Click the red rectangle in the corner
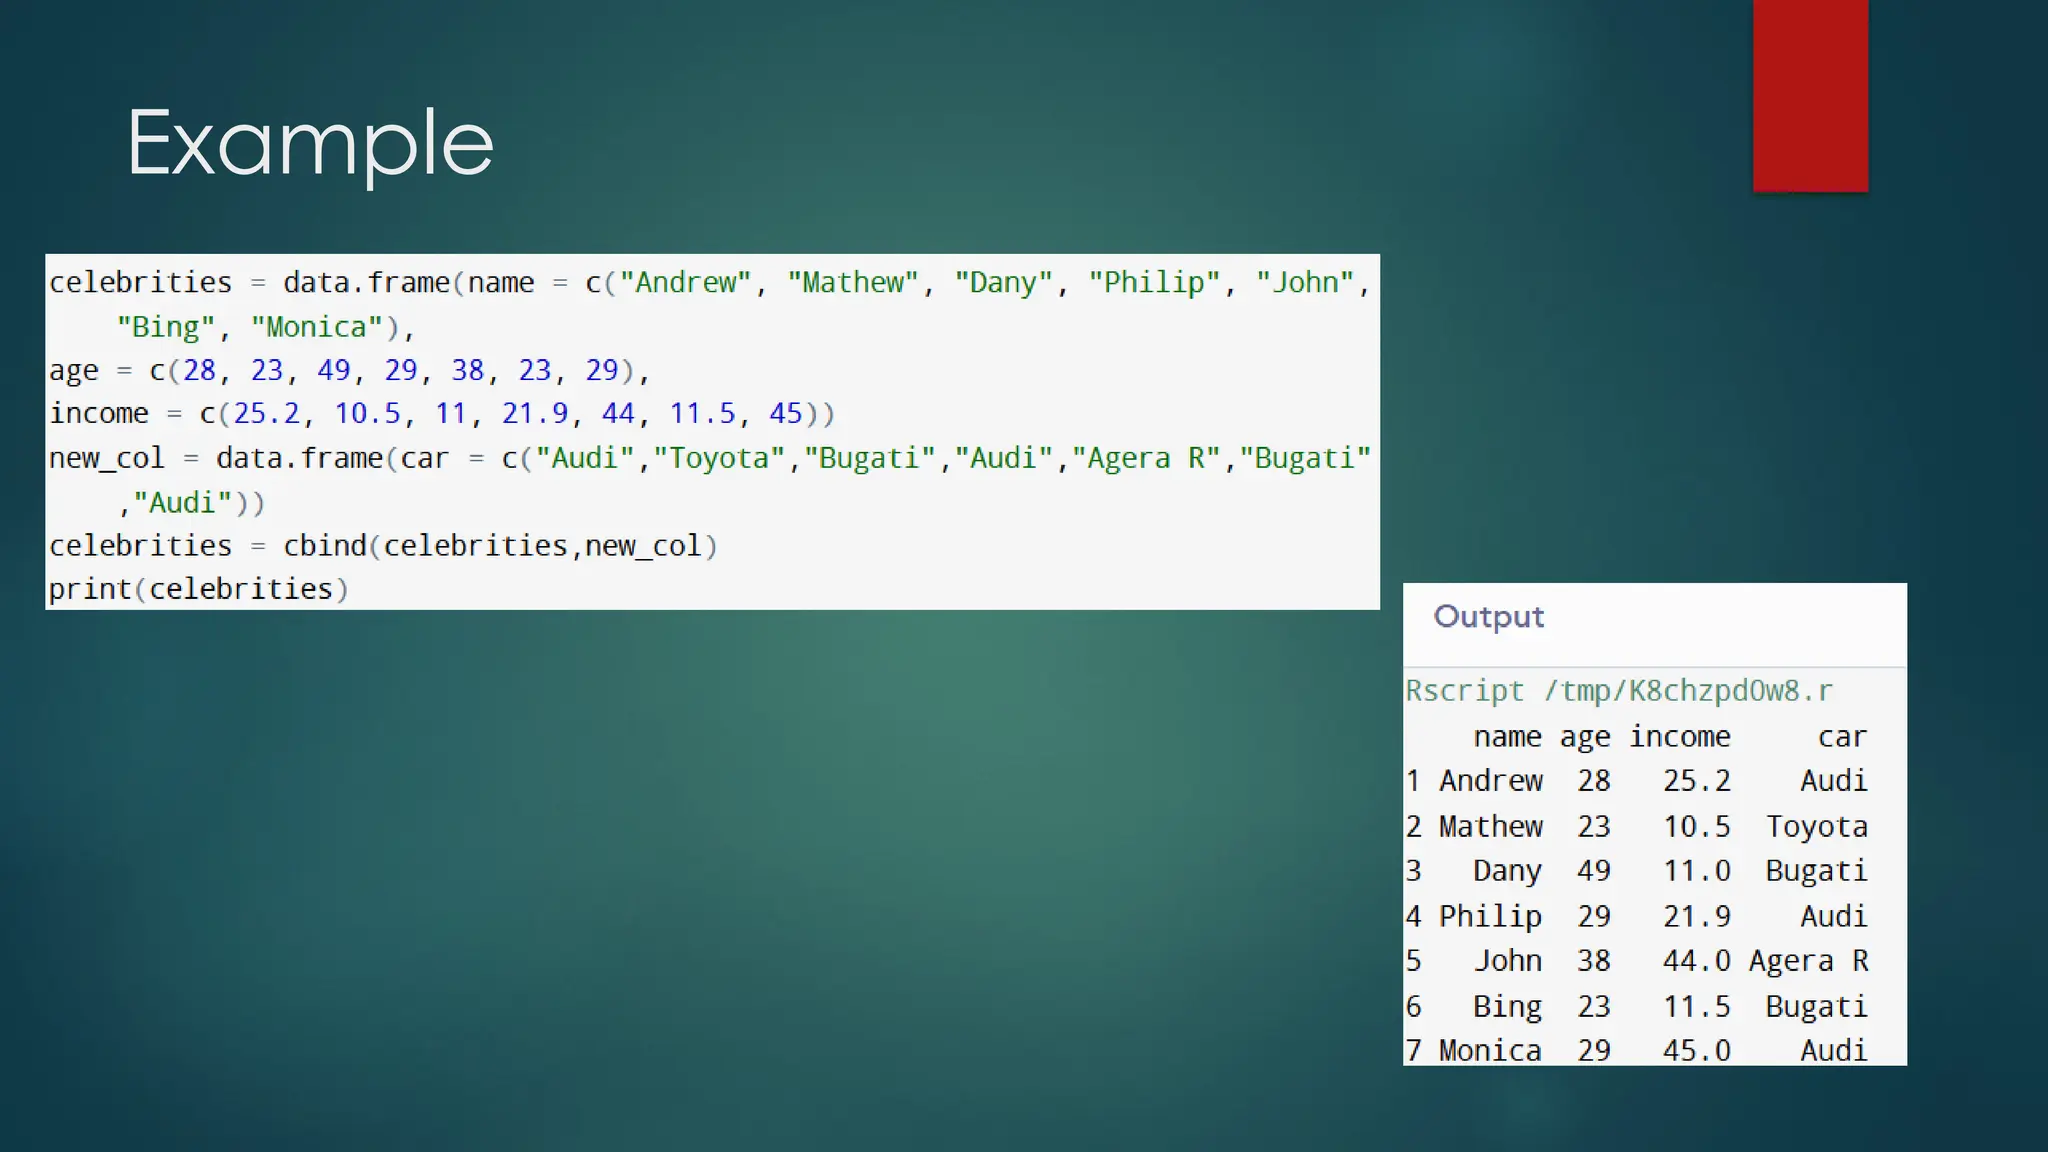Screen dimensions: 2048x1152 tap(1809, 95)
